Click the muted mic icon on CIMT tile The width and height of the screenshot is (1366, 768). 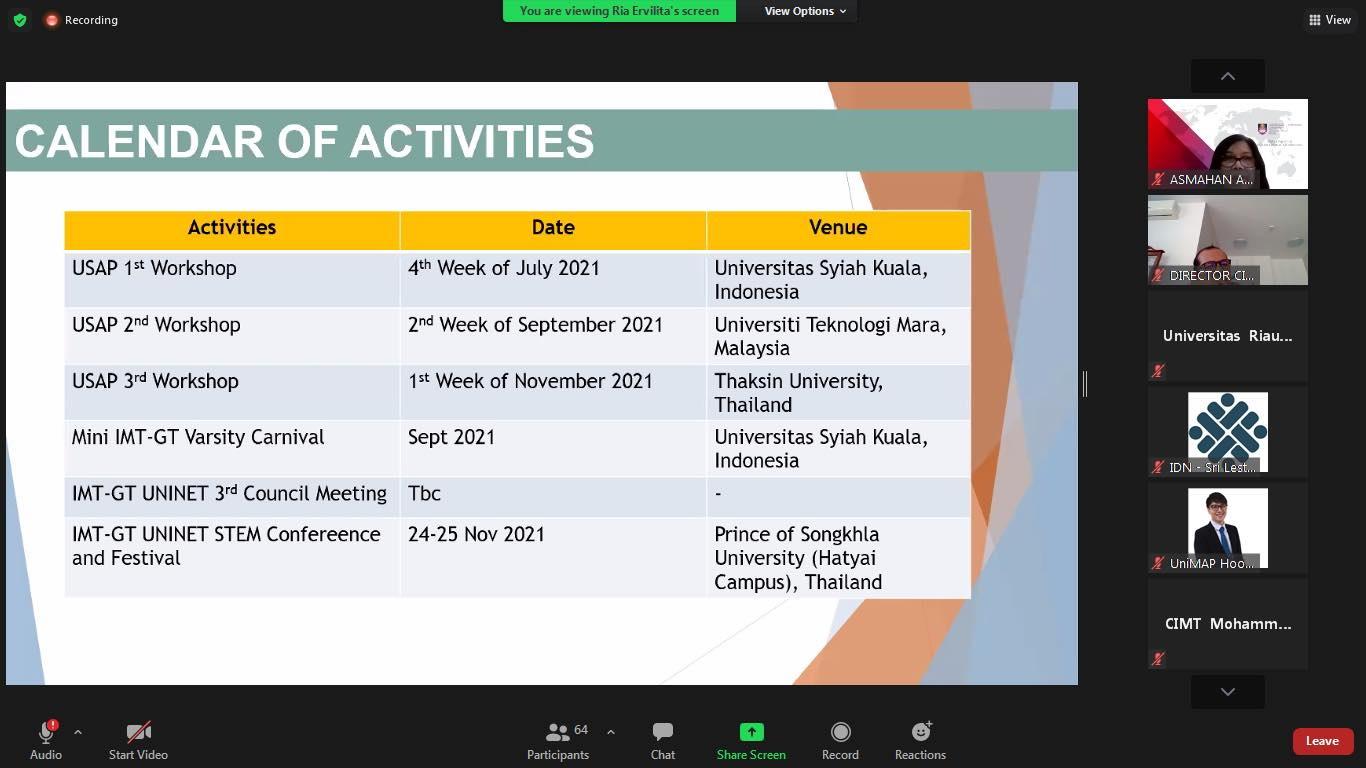1158,659
